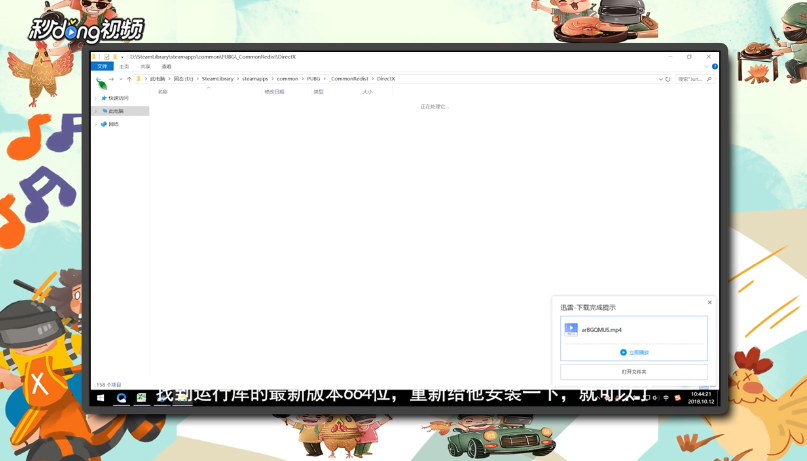Screen dimensions: 807x461
Task: Go back using the Explorer back arrow
Action: (x=98, y=79)
